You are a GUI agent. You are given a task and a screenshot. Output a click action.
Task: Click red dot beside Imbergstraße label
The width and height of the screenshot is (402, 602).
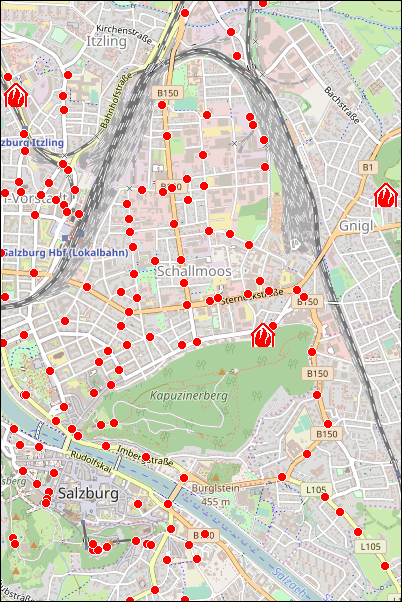(x=146, y=457)
